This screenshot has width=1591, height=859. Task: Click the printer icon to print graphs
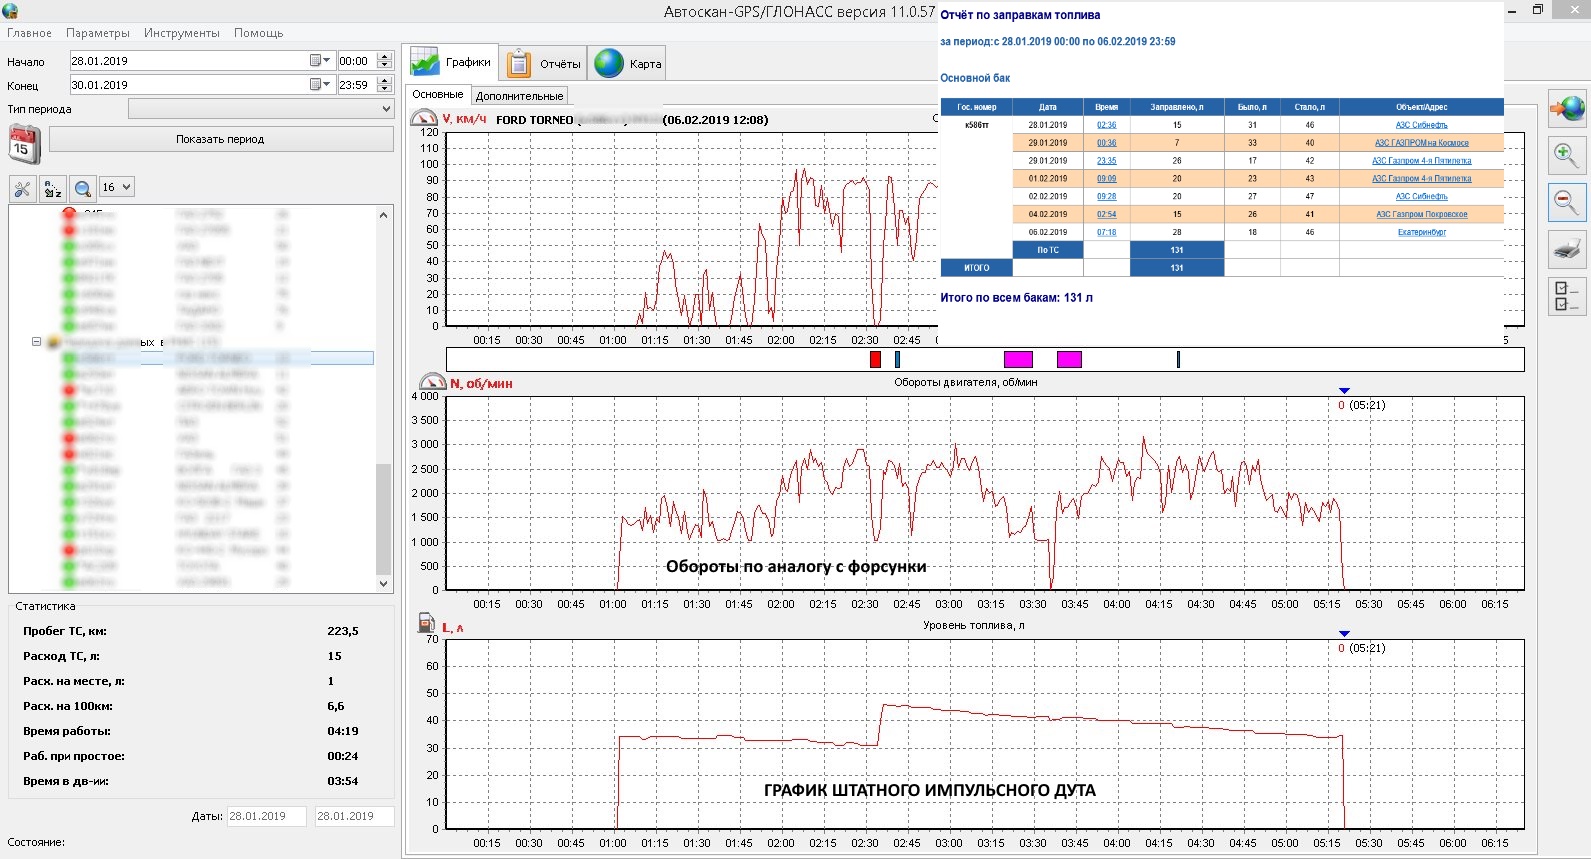[1566, 249]
